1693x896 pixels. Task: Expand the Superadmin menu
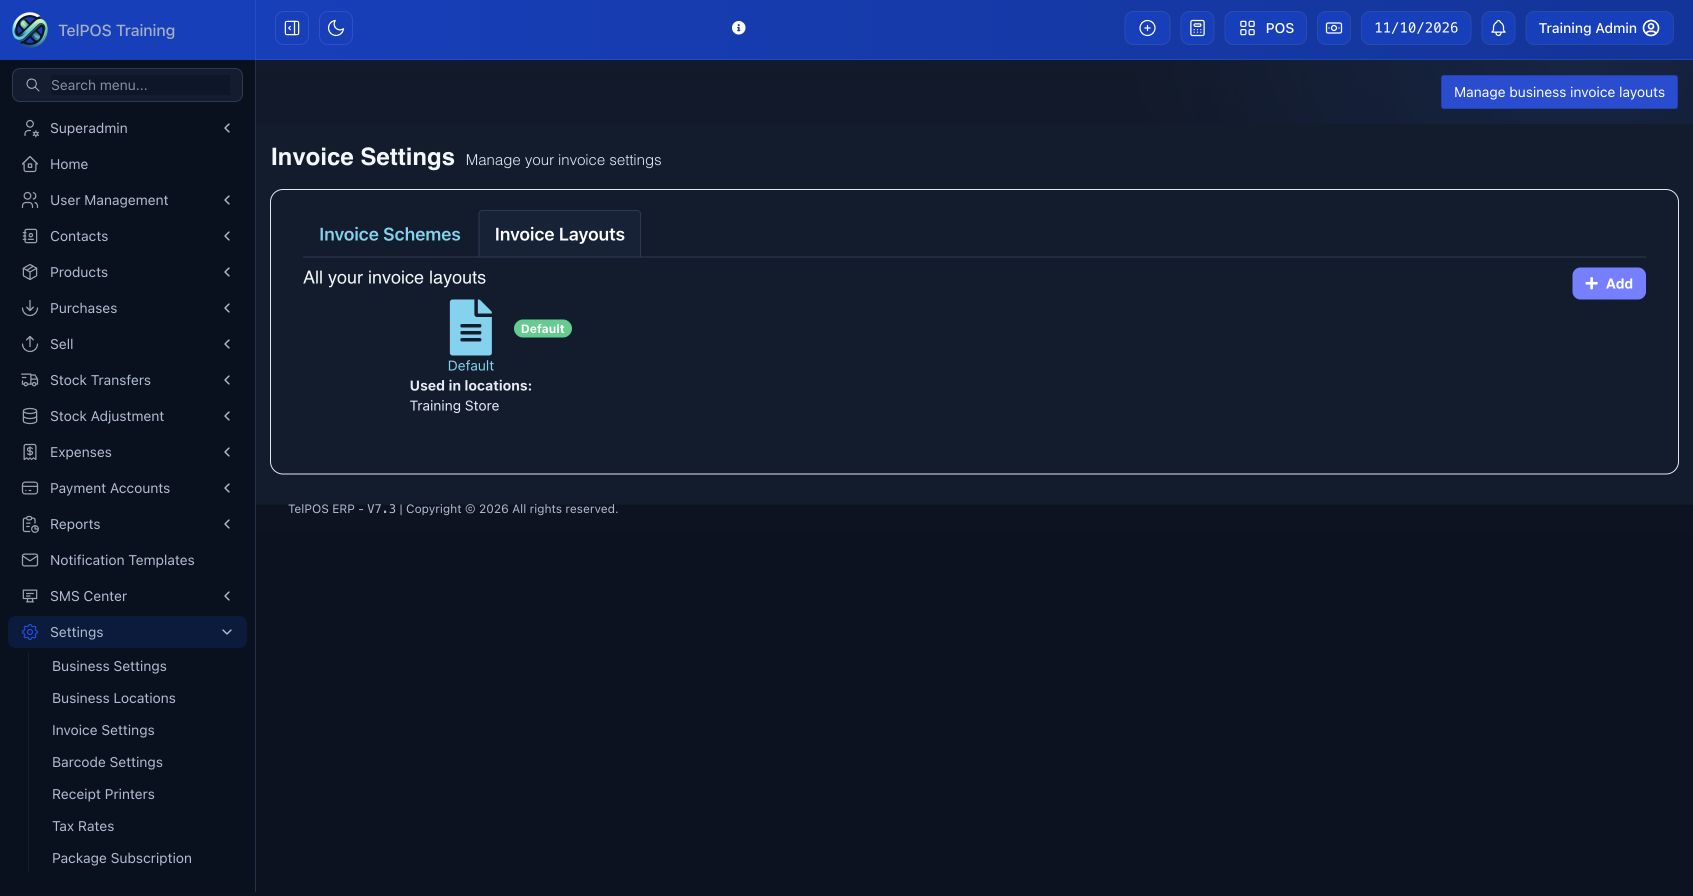coord(127,128)
